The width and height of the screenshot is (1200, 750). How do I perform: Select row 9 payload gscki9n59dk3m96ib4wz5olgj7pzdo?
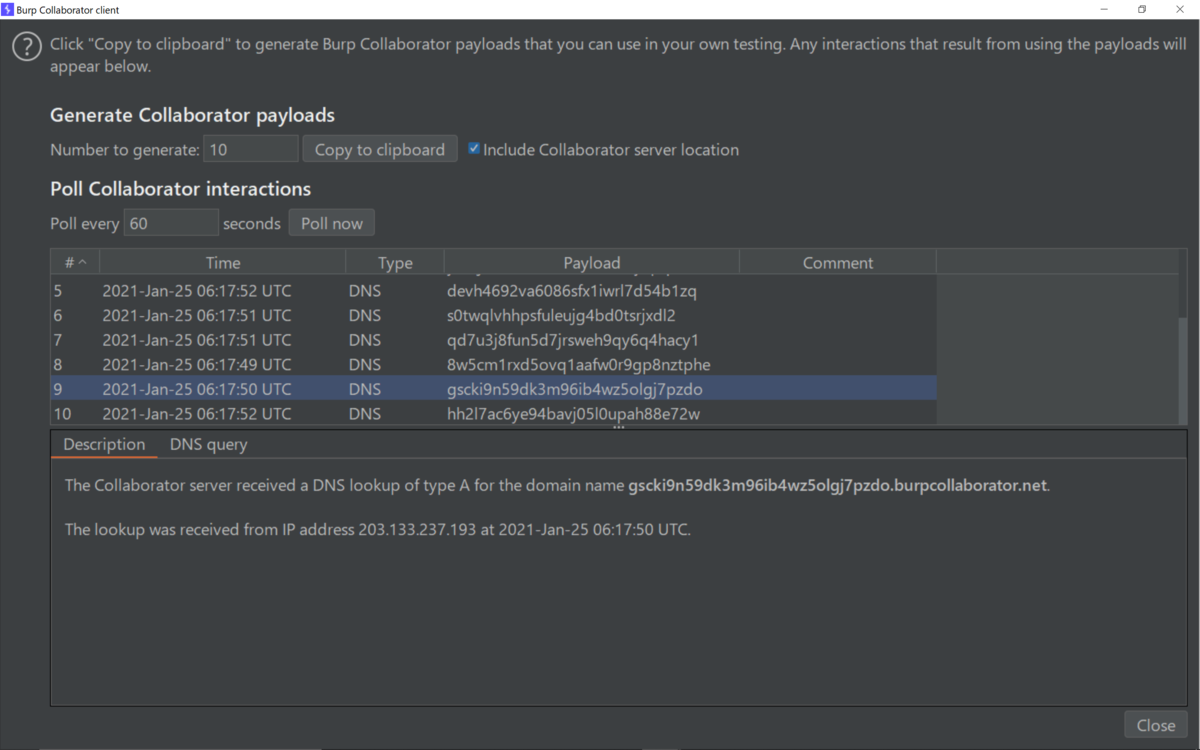(575, 389)
